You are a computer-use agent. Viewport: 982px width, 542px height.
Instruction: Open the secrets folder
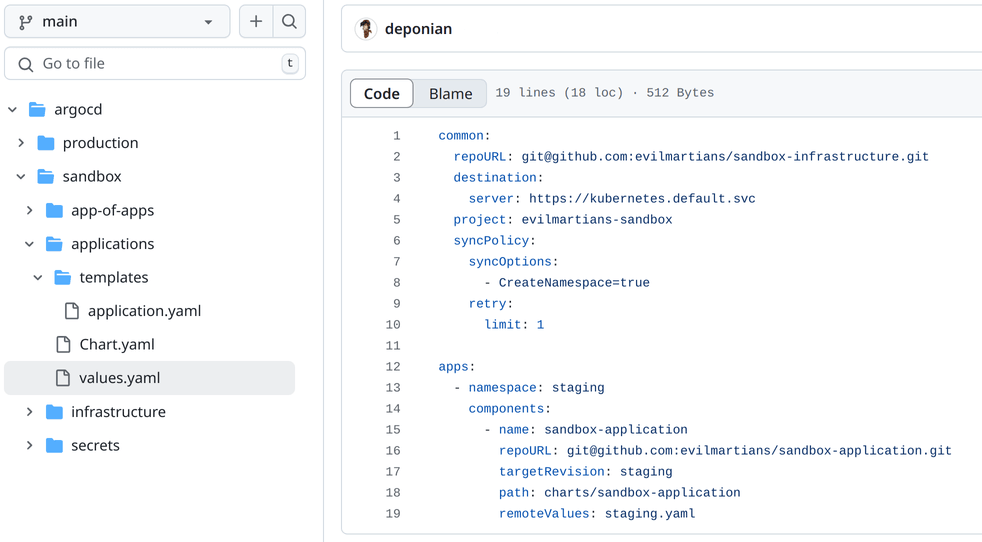tap(95, 446)
